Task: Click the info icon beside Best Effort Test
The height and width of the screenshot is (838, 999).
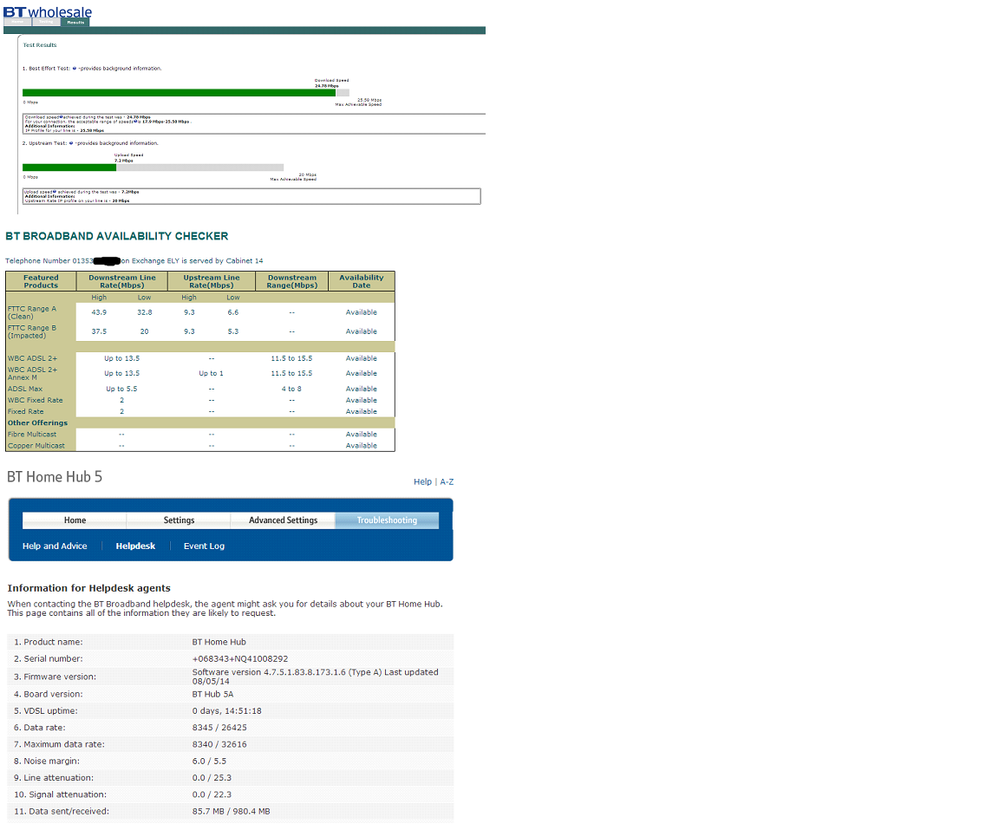Action: pyautogui.click(x=75, y=68)
